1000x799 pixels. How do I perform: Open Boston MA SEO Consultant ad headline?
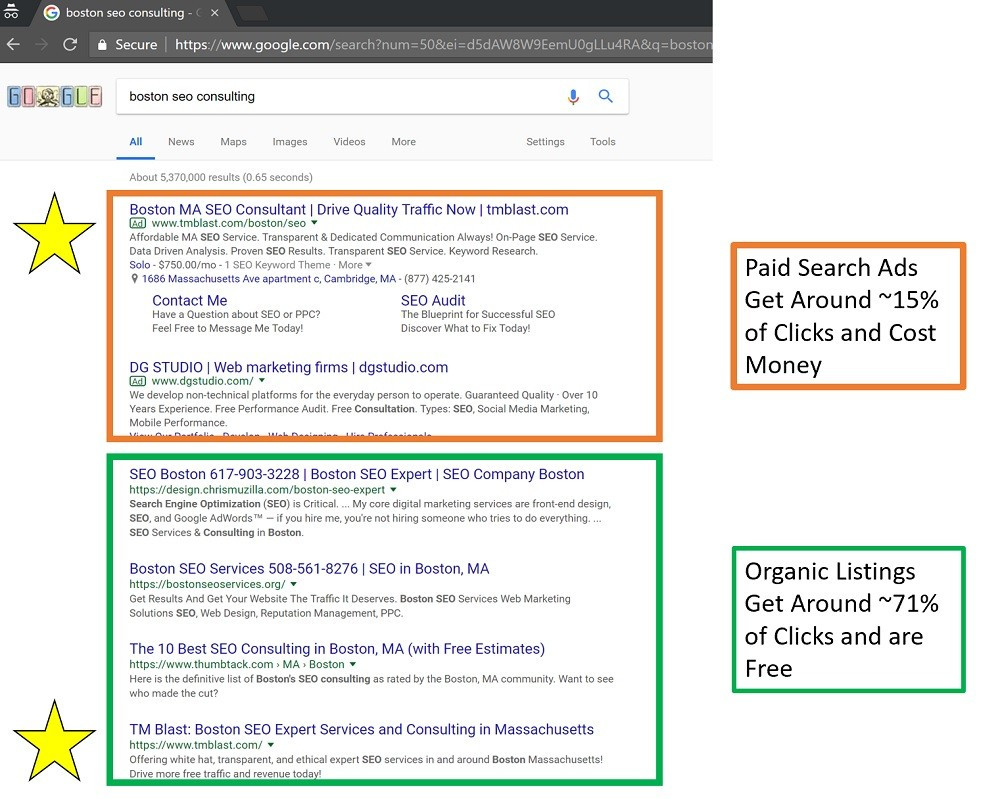pos(349,209)
